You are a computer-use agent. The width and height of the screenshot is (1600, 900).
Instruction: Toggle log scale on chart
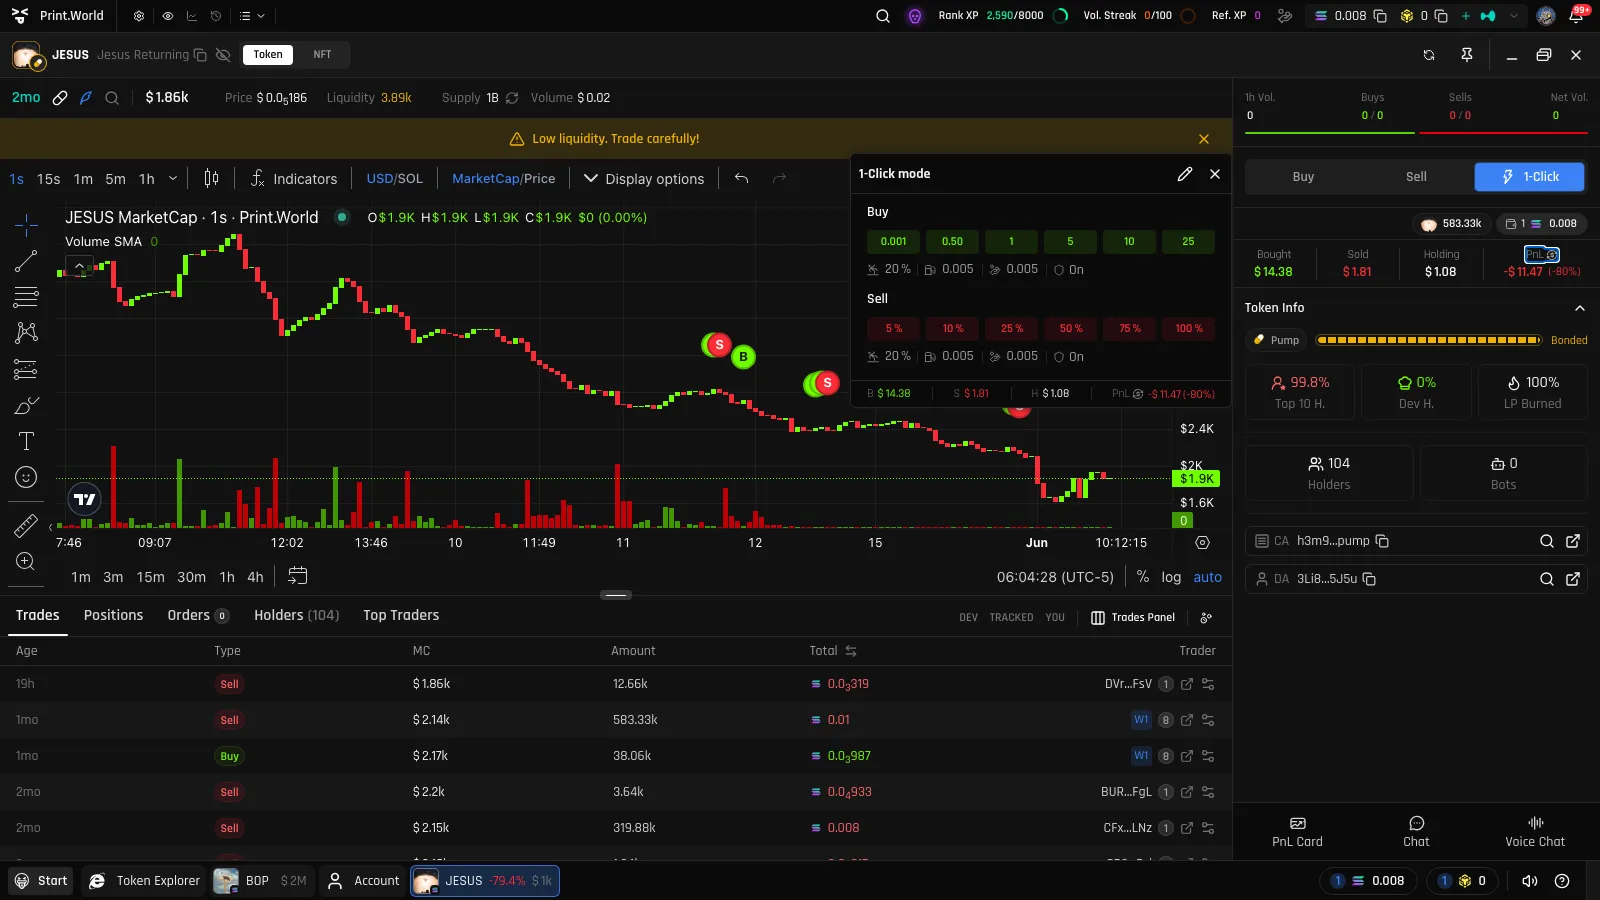[x=1171, y=577]
